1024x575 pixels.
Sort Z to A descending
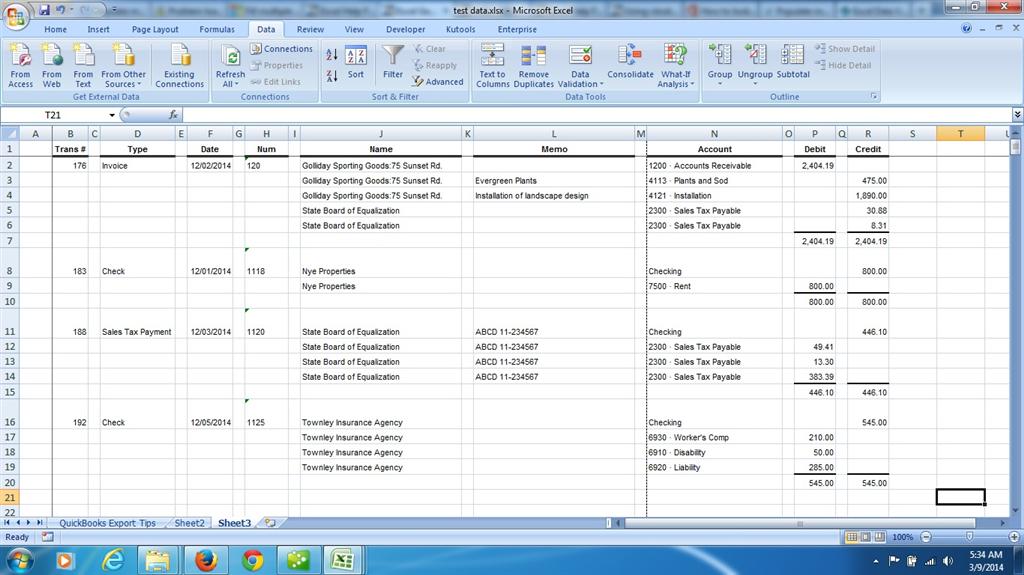pos(332,76)
